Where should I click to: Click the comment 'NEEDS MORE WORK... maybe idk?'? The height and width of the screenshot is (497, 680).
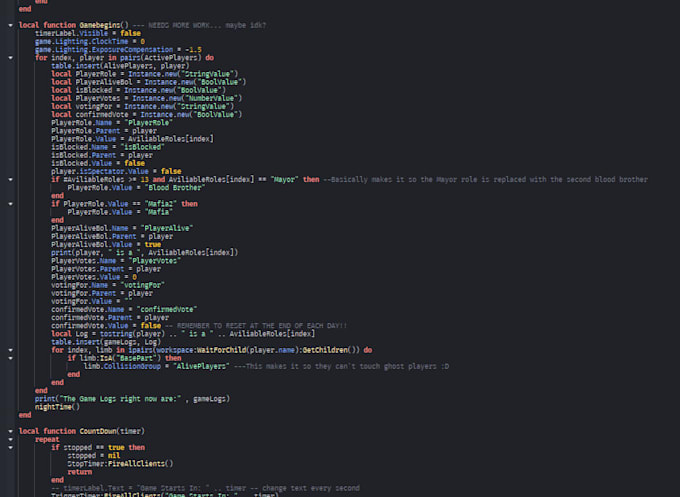(207, 25)
